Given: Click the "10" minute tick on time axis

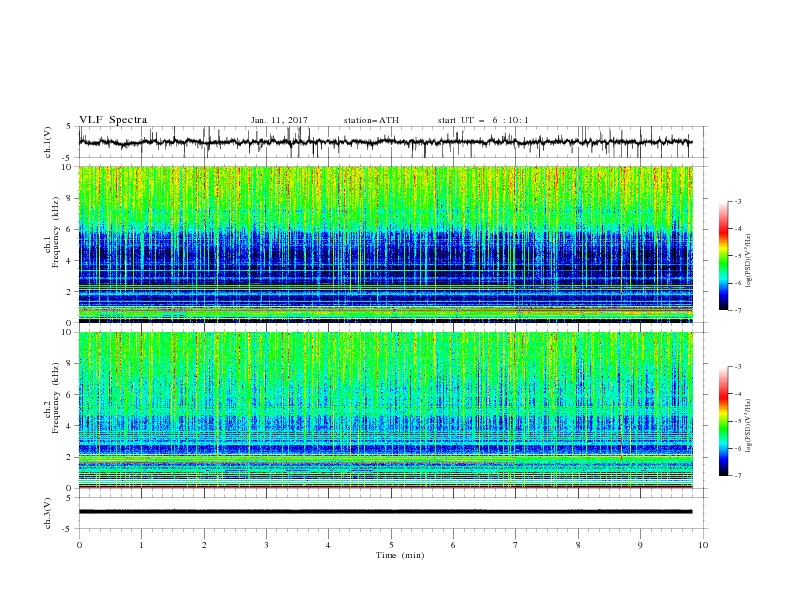Looking at the screenshot, I should [703, 545].
